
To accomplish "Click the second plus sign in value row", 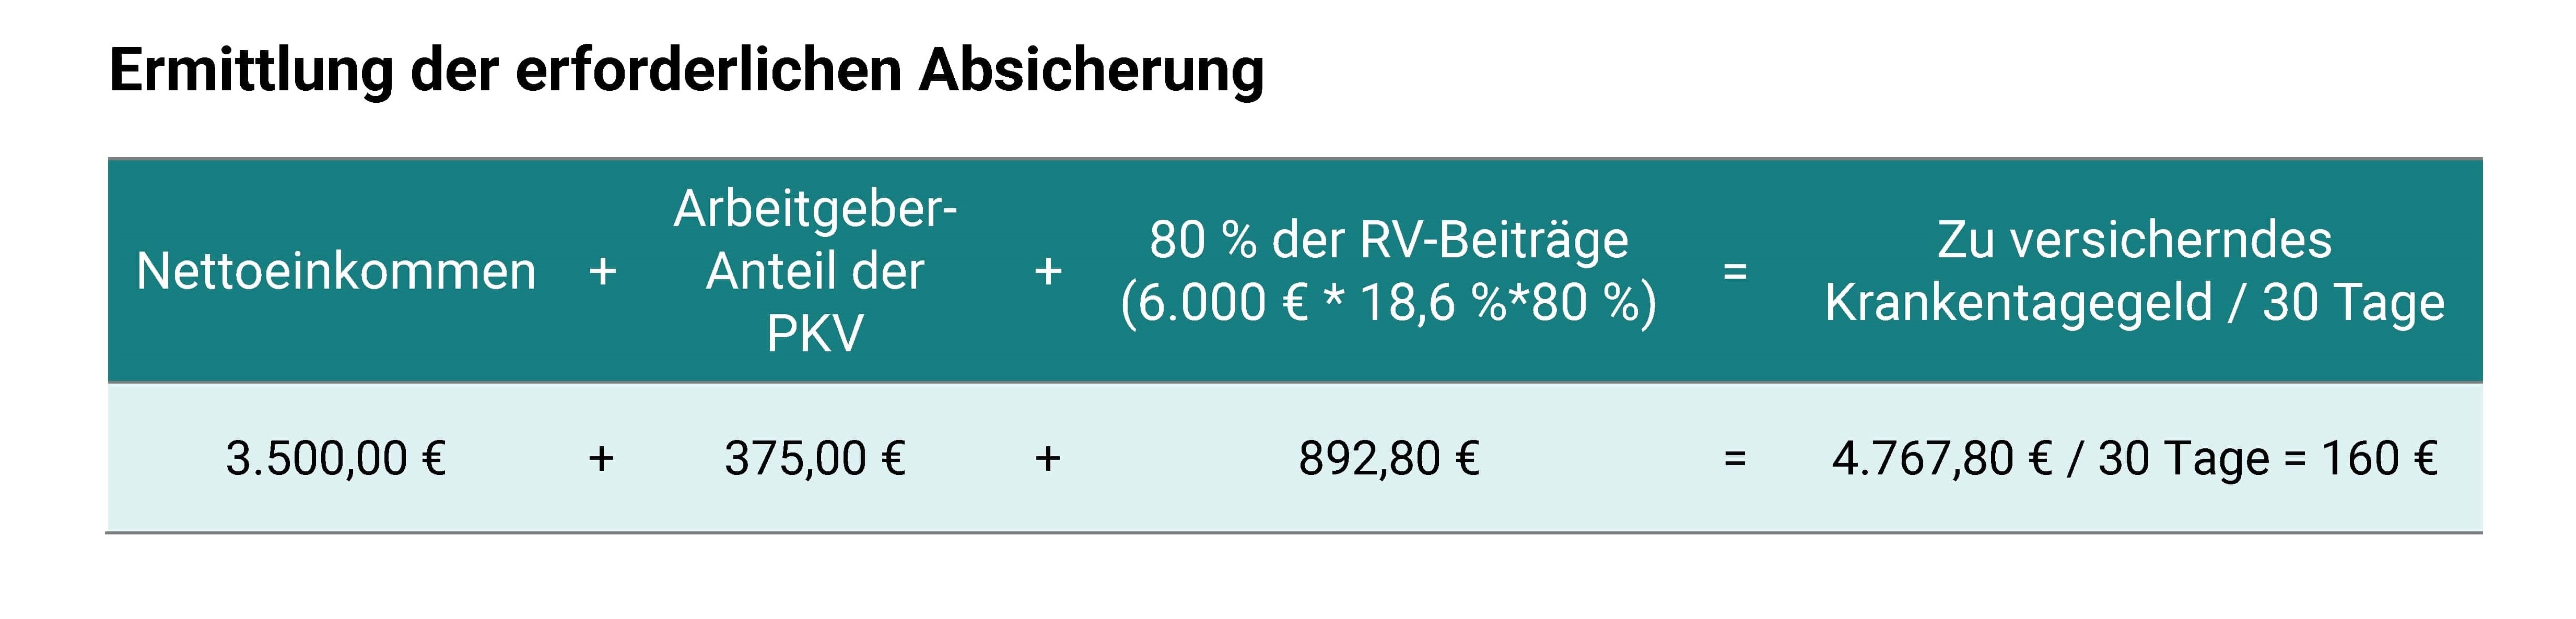I will coord(1047,459).
